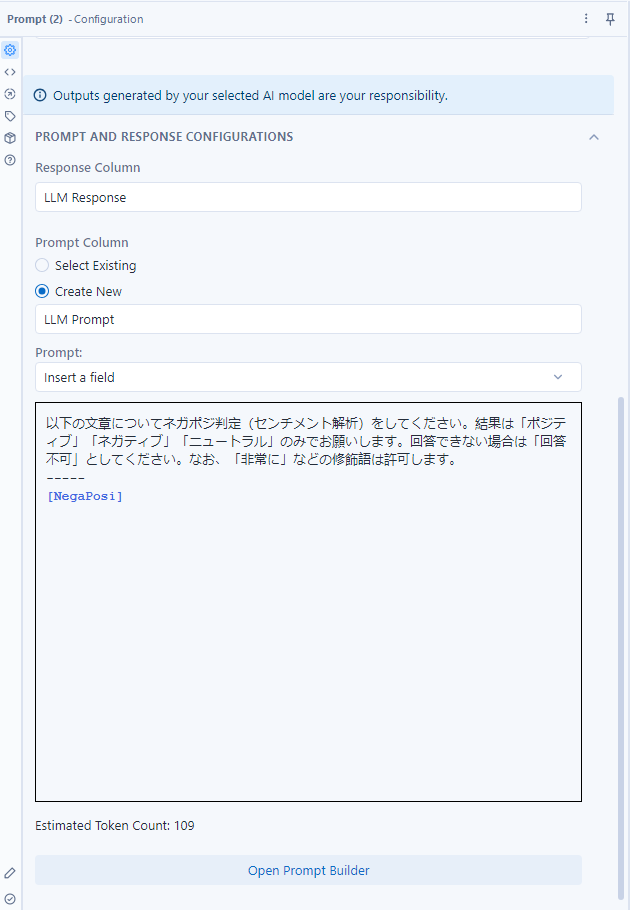Image resolution: width=630 pixels, height=910 pixels.
Task: Open the annotation tag icon
Action: click(x=10, y=116)
